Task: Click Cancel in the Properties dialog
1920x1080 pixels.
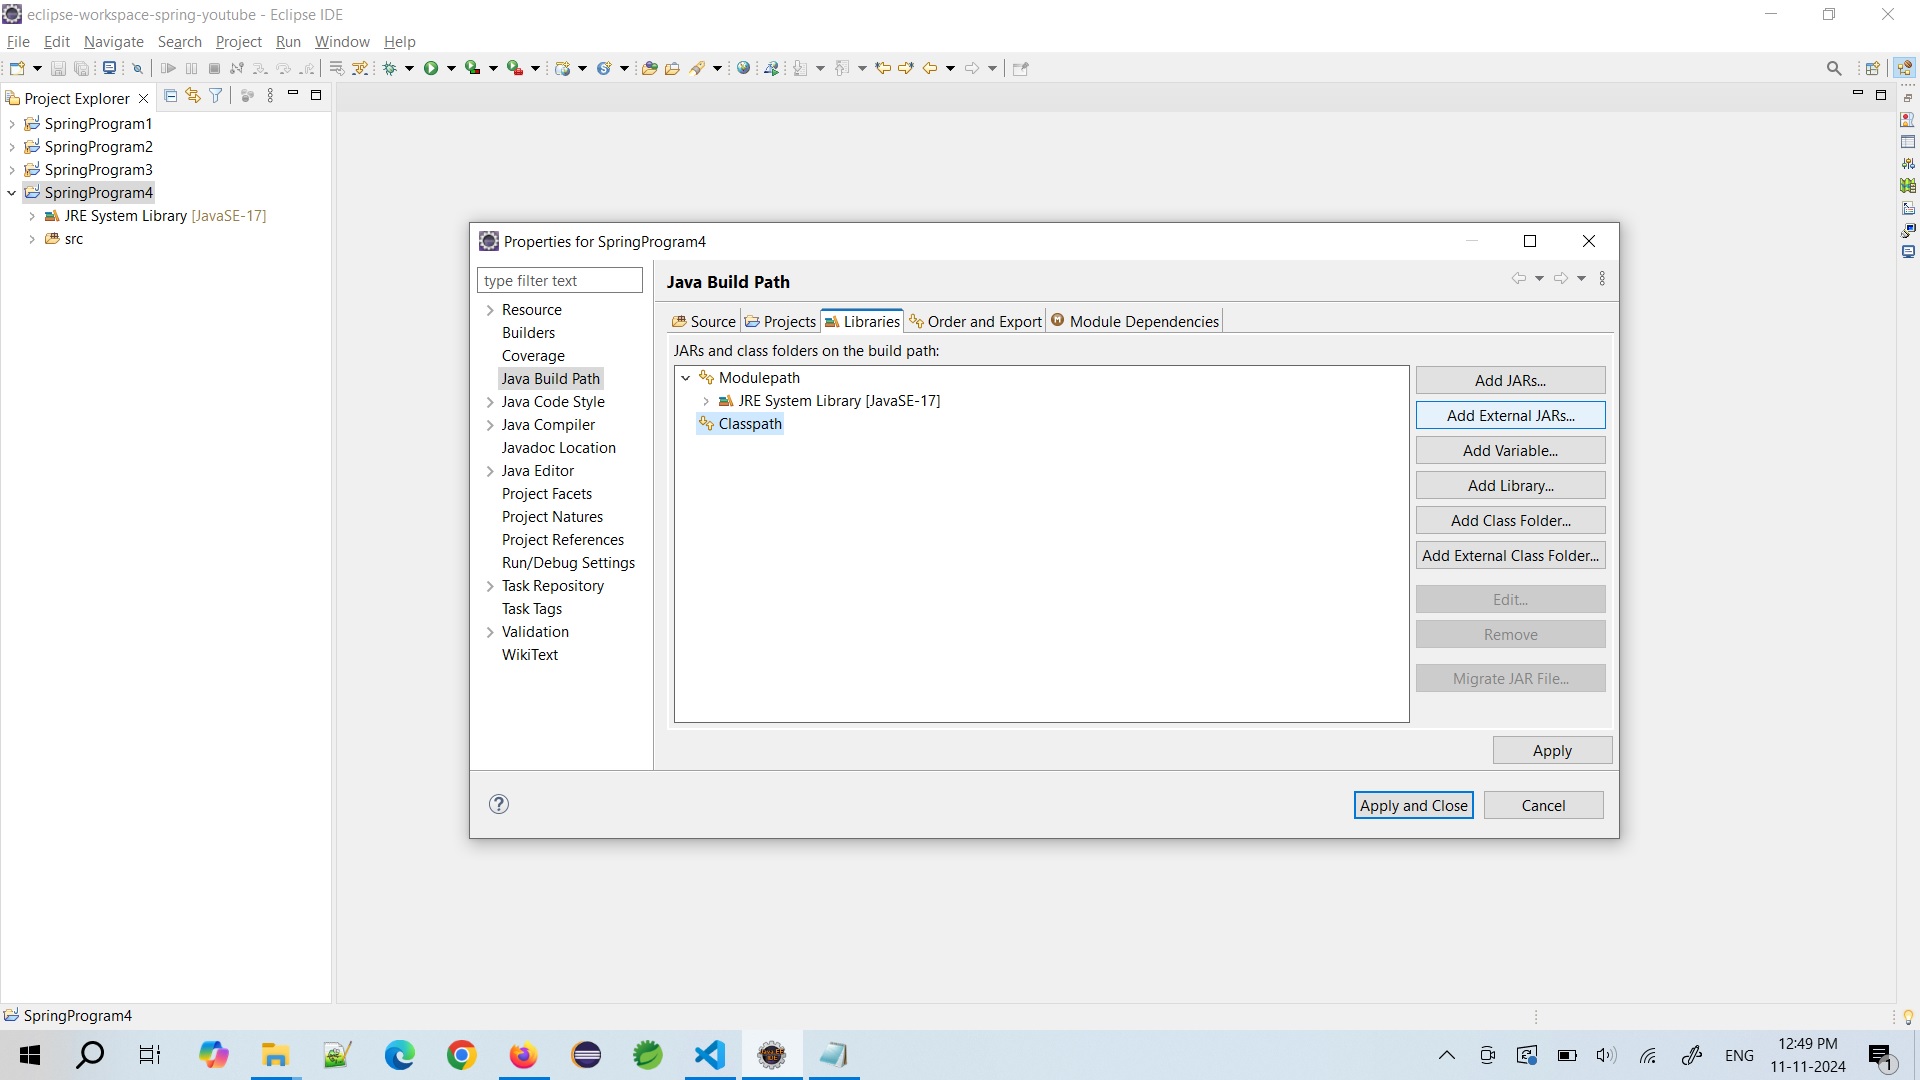Action: click(1543, 805)
